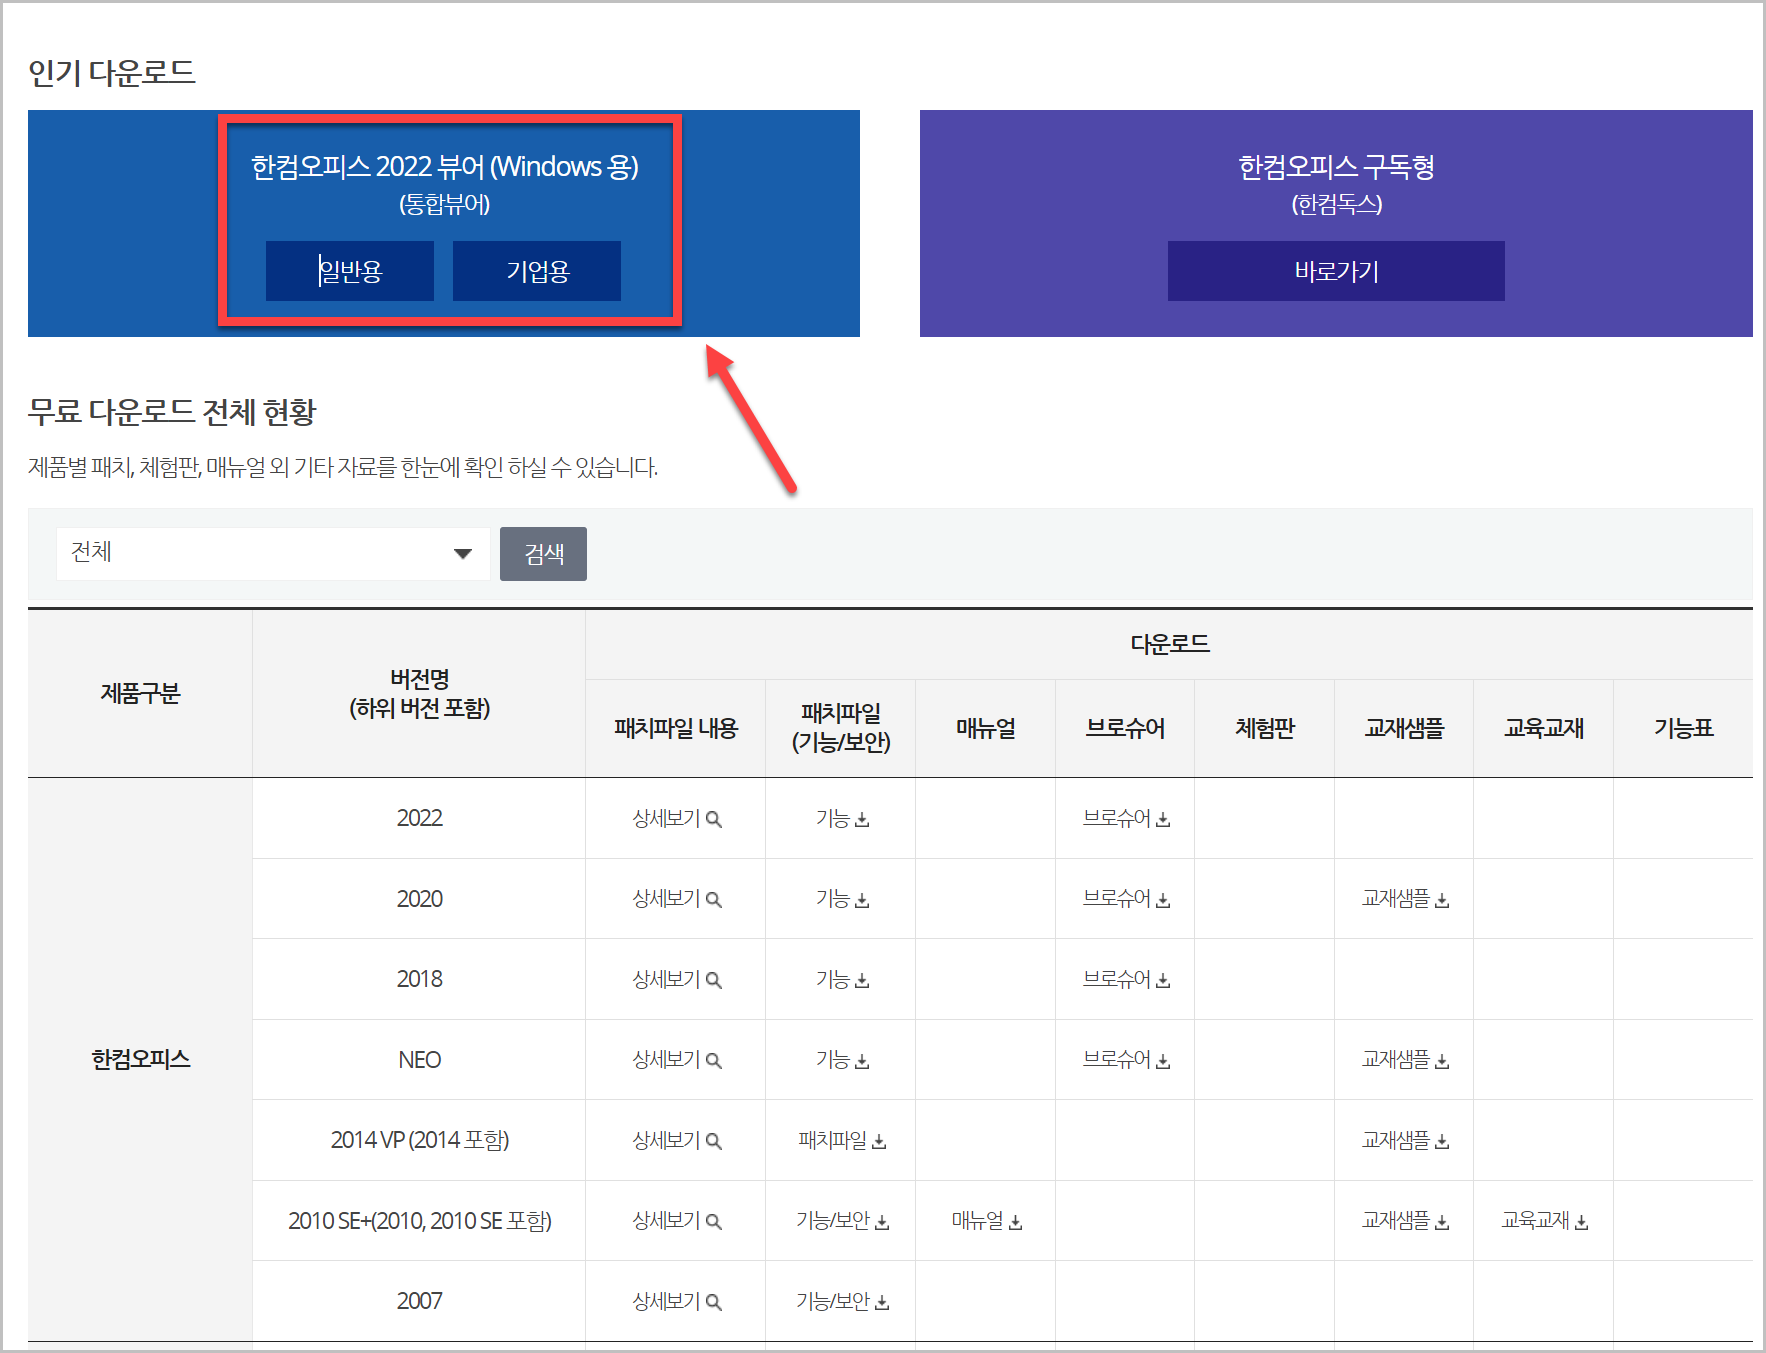Viewport: 1766px width, 1353px height.
Task: Click the 브로슈어 column header
Action: tap(1125, 728)
